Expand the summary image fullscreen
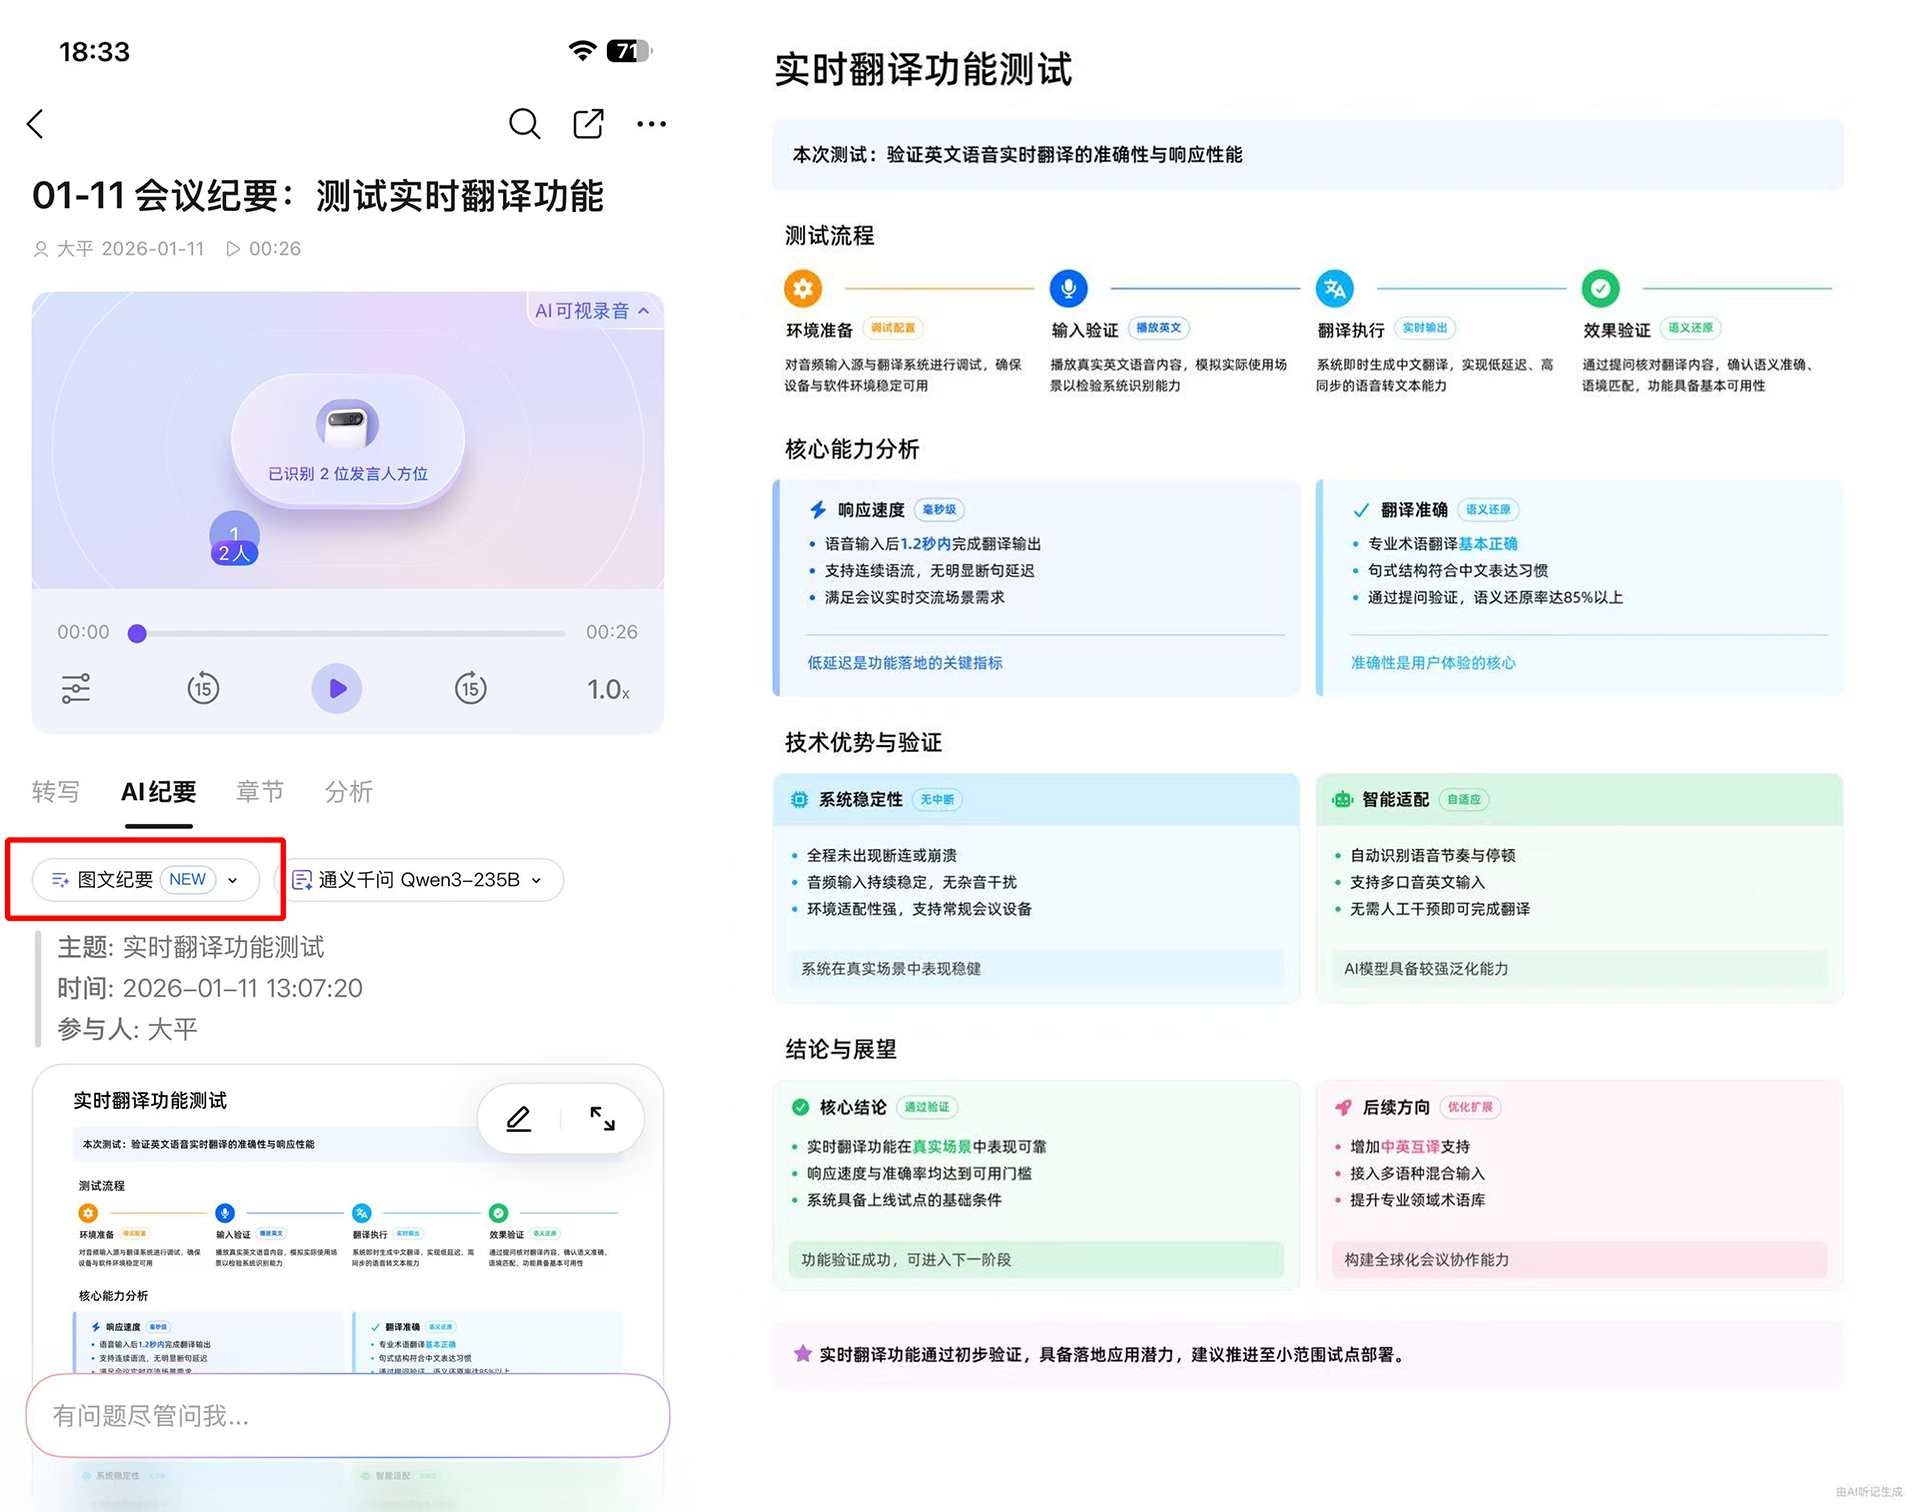 [x=602, y=1119]
